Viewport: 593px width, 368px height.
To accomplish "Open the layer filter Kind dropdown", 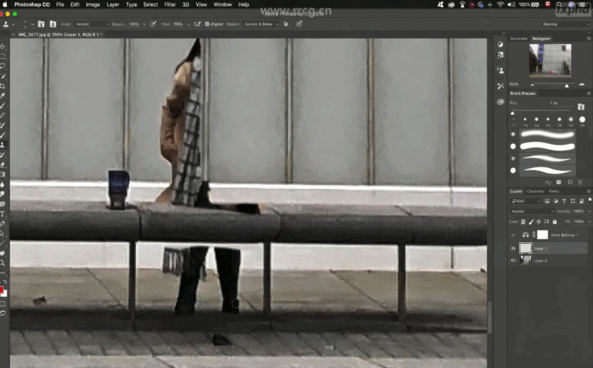I will 525,201.
